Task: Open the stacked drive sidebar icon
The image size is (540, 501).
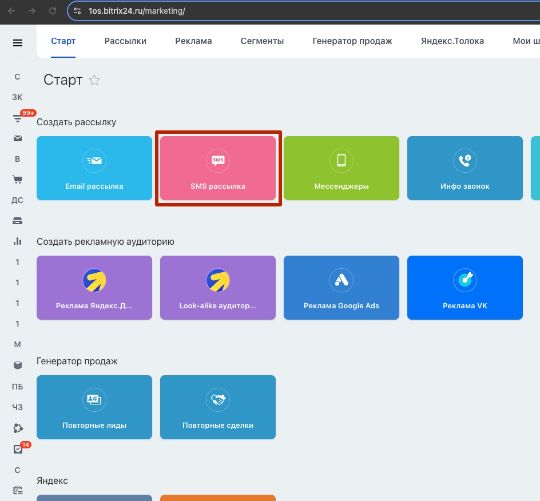Action: 18,221
